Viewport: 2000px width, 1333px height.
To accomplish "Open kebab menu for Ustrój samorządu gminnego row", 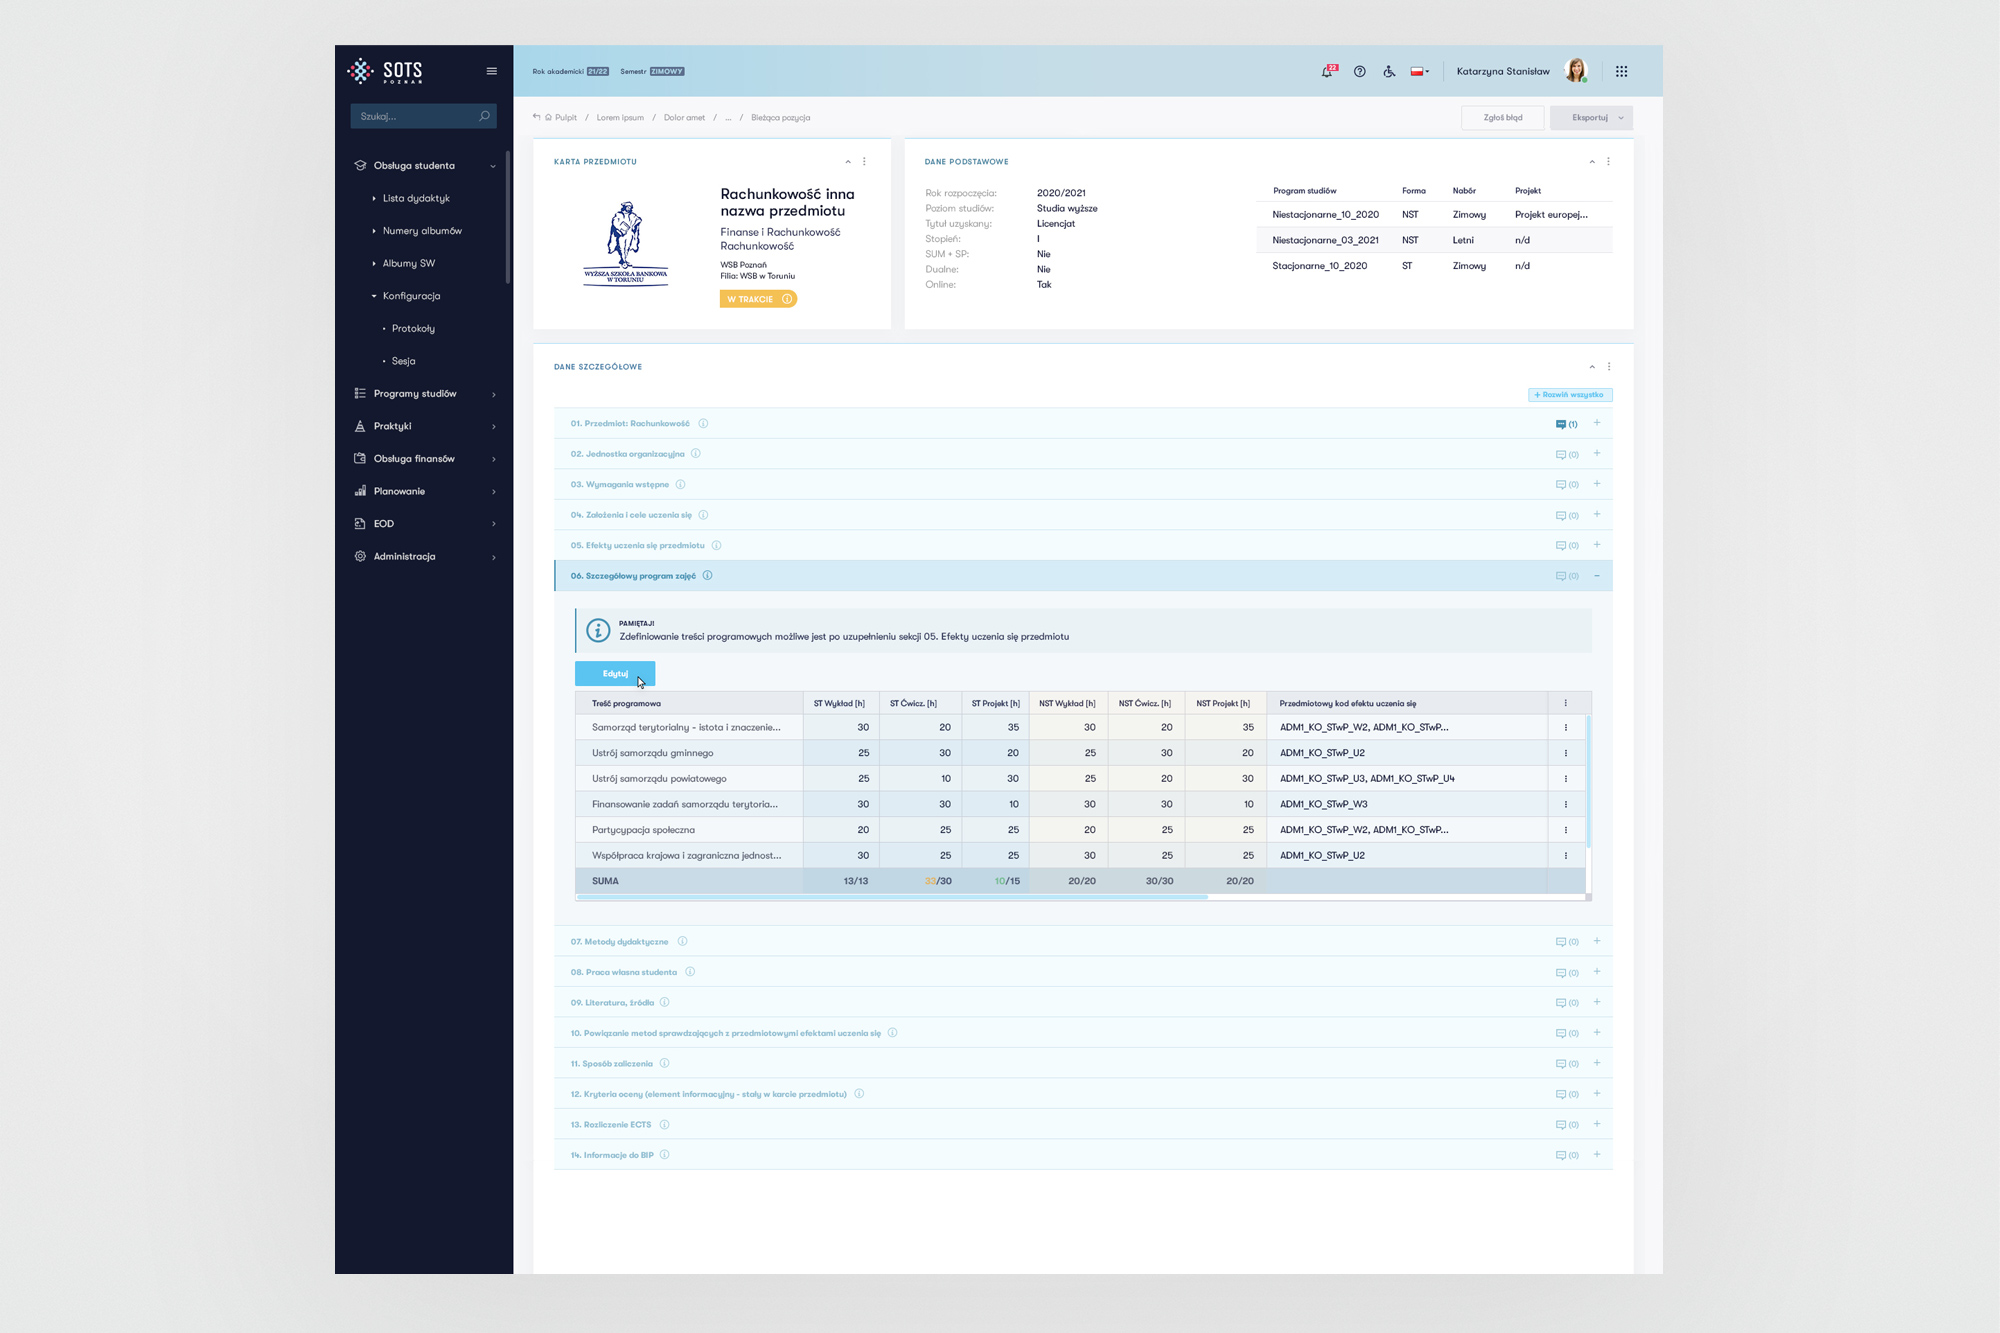I will [1565, 753].
